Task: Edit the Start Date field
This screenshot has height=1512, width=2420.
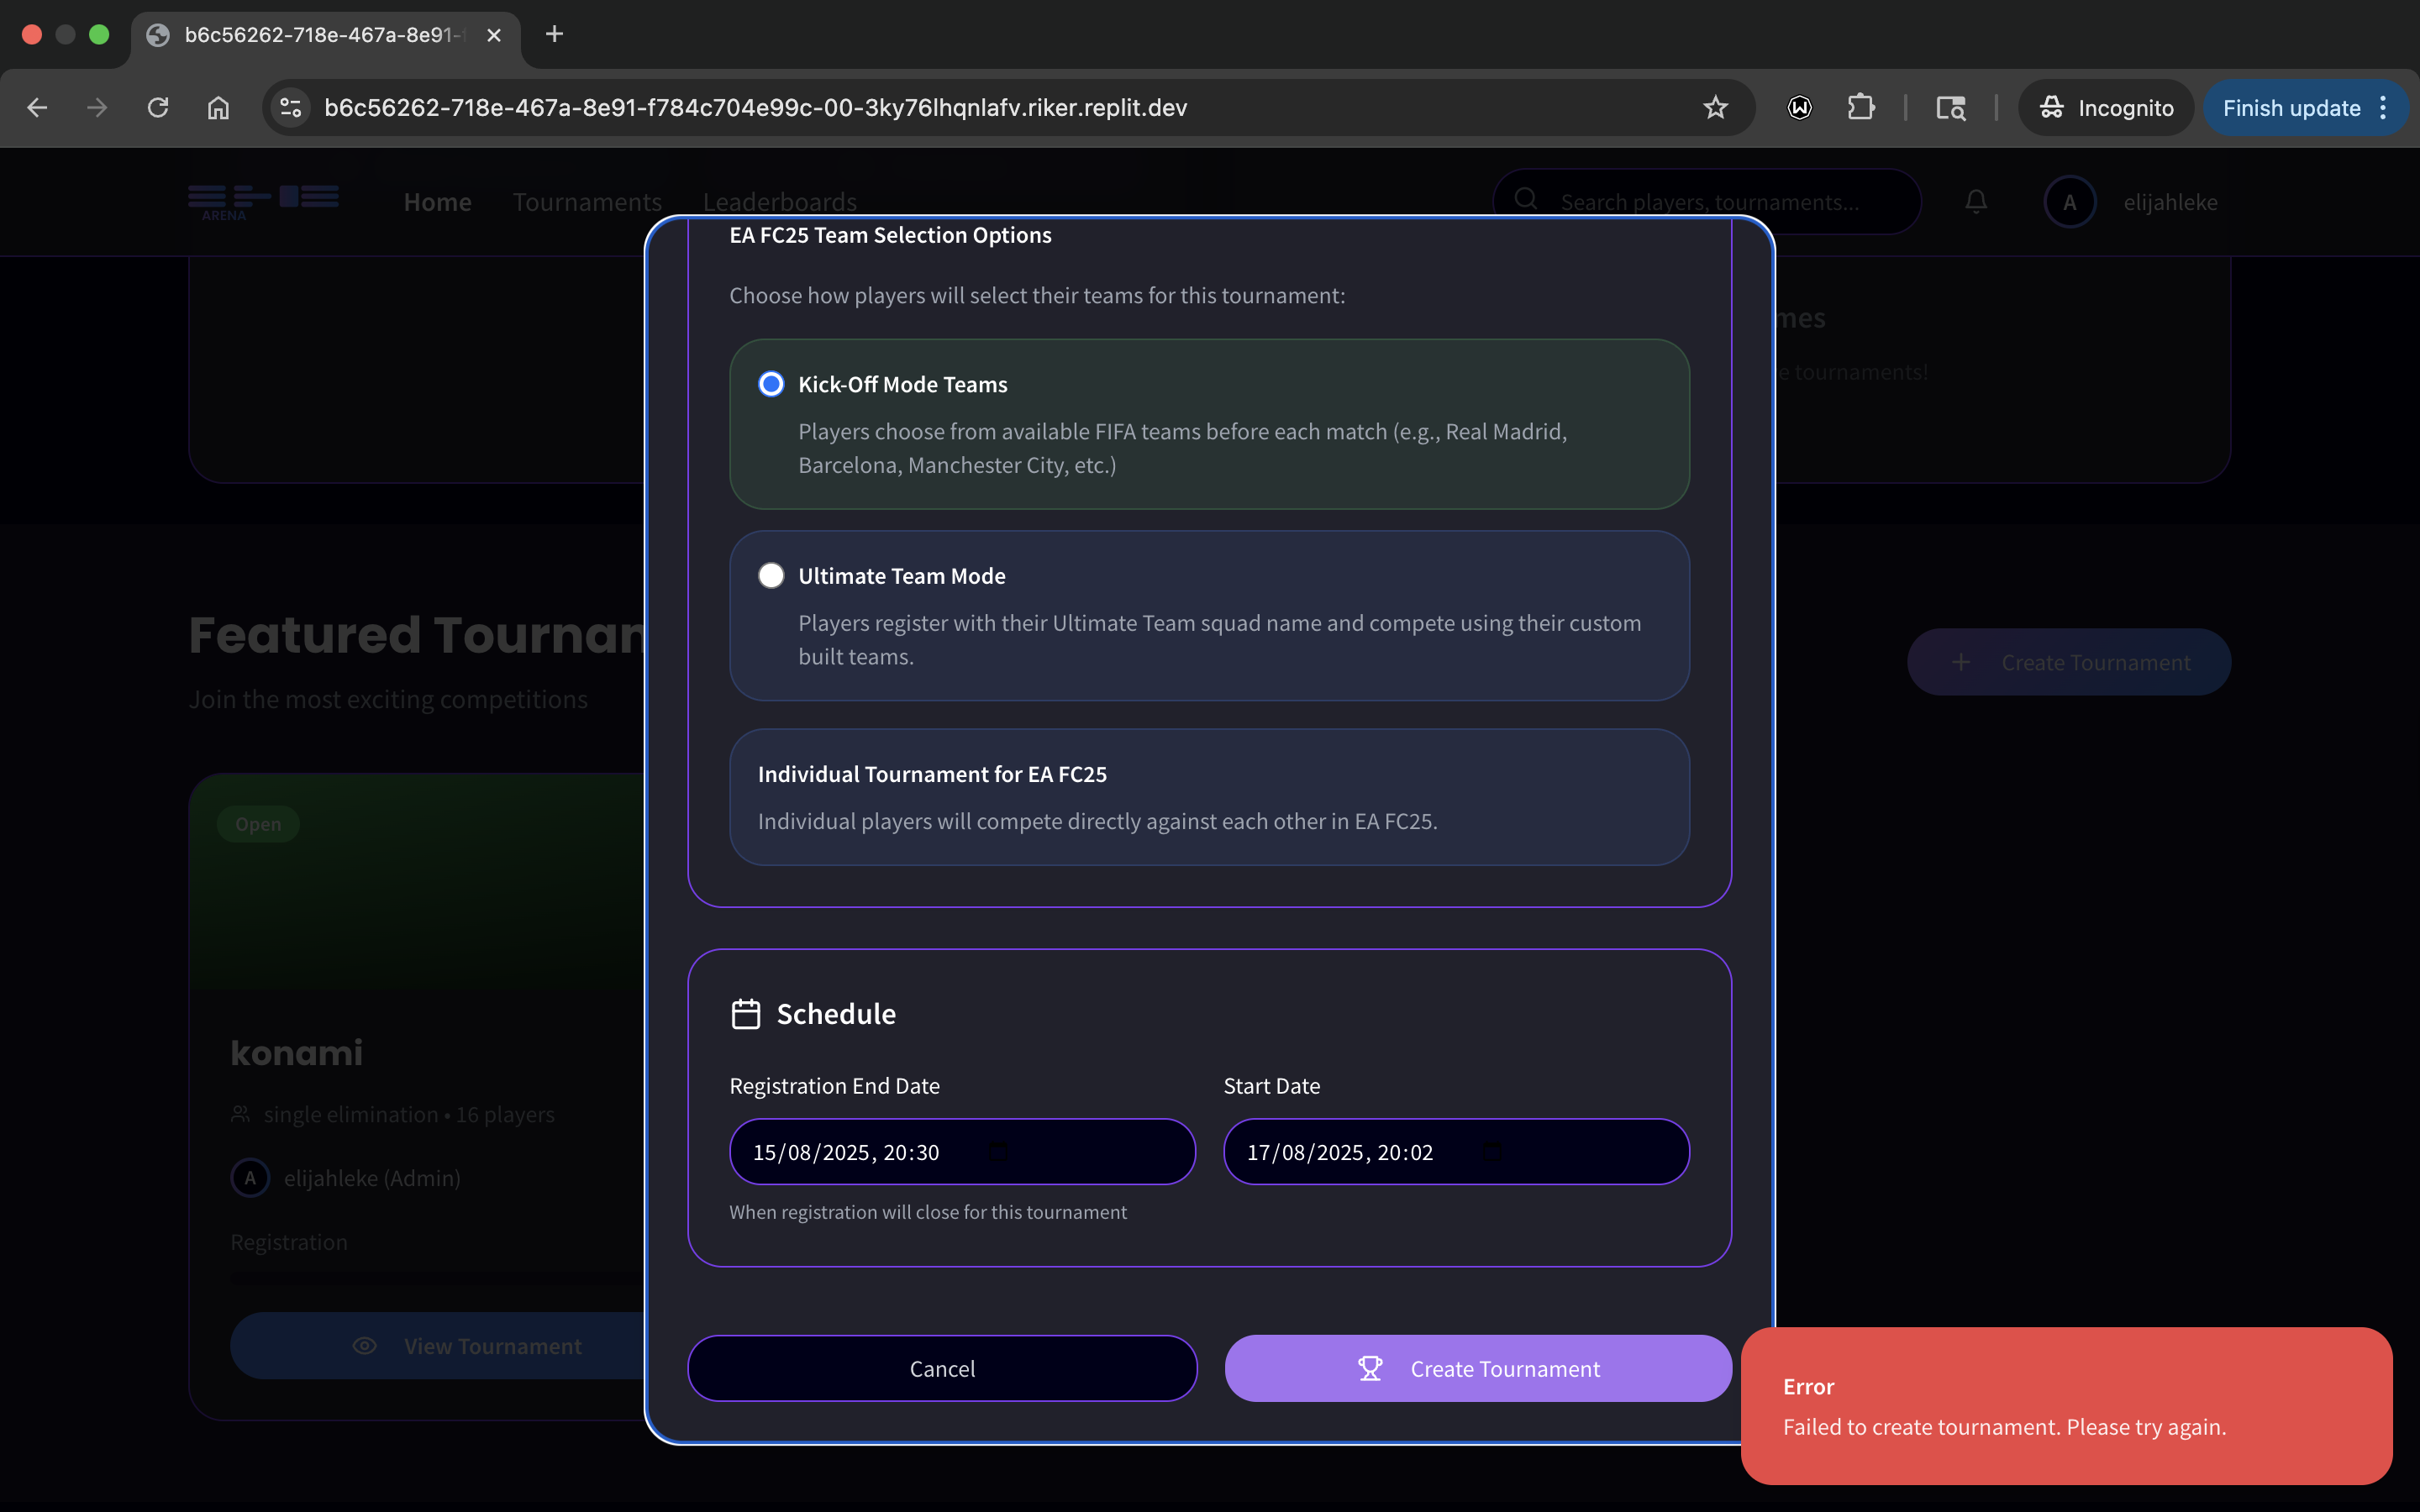Action: [1456, 1152]
